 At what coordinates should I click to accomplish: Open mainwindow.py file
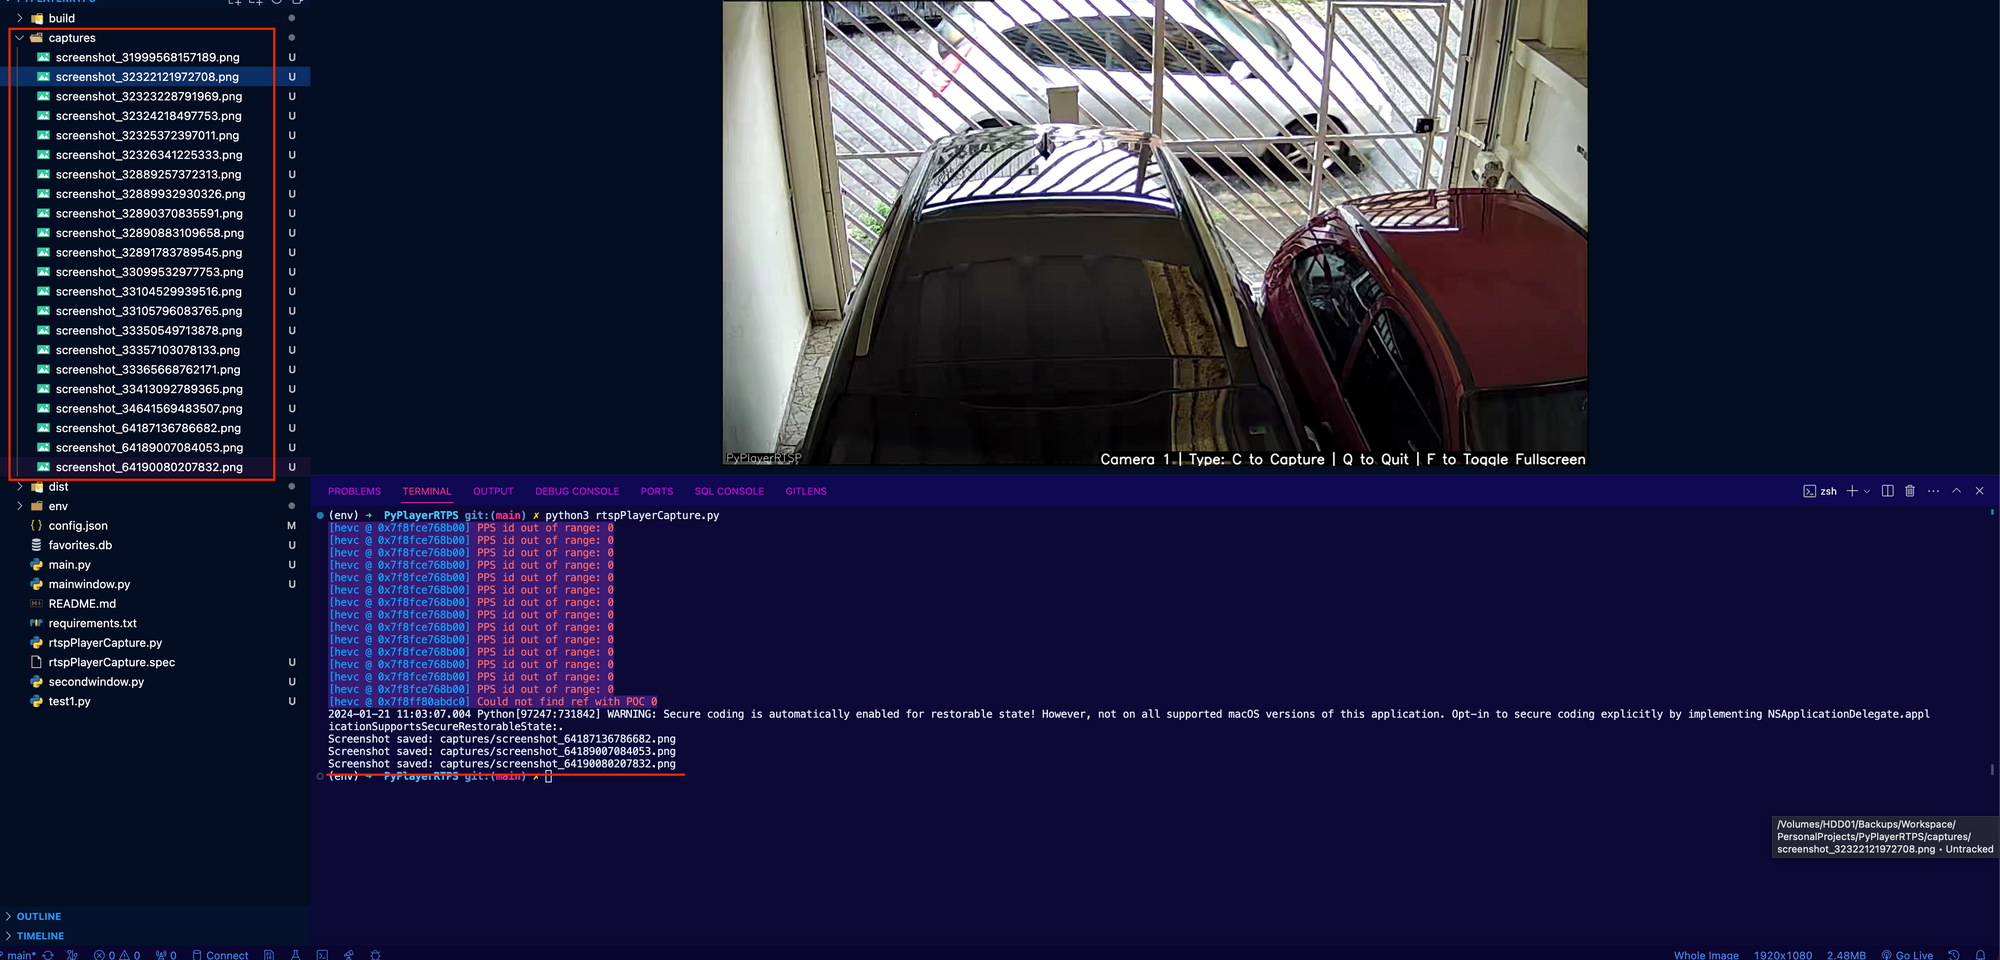(x=89, y=584)
